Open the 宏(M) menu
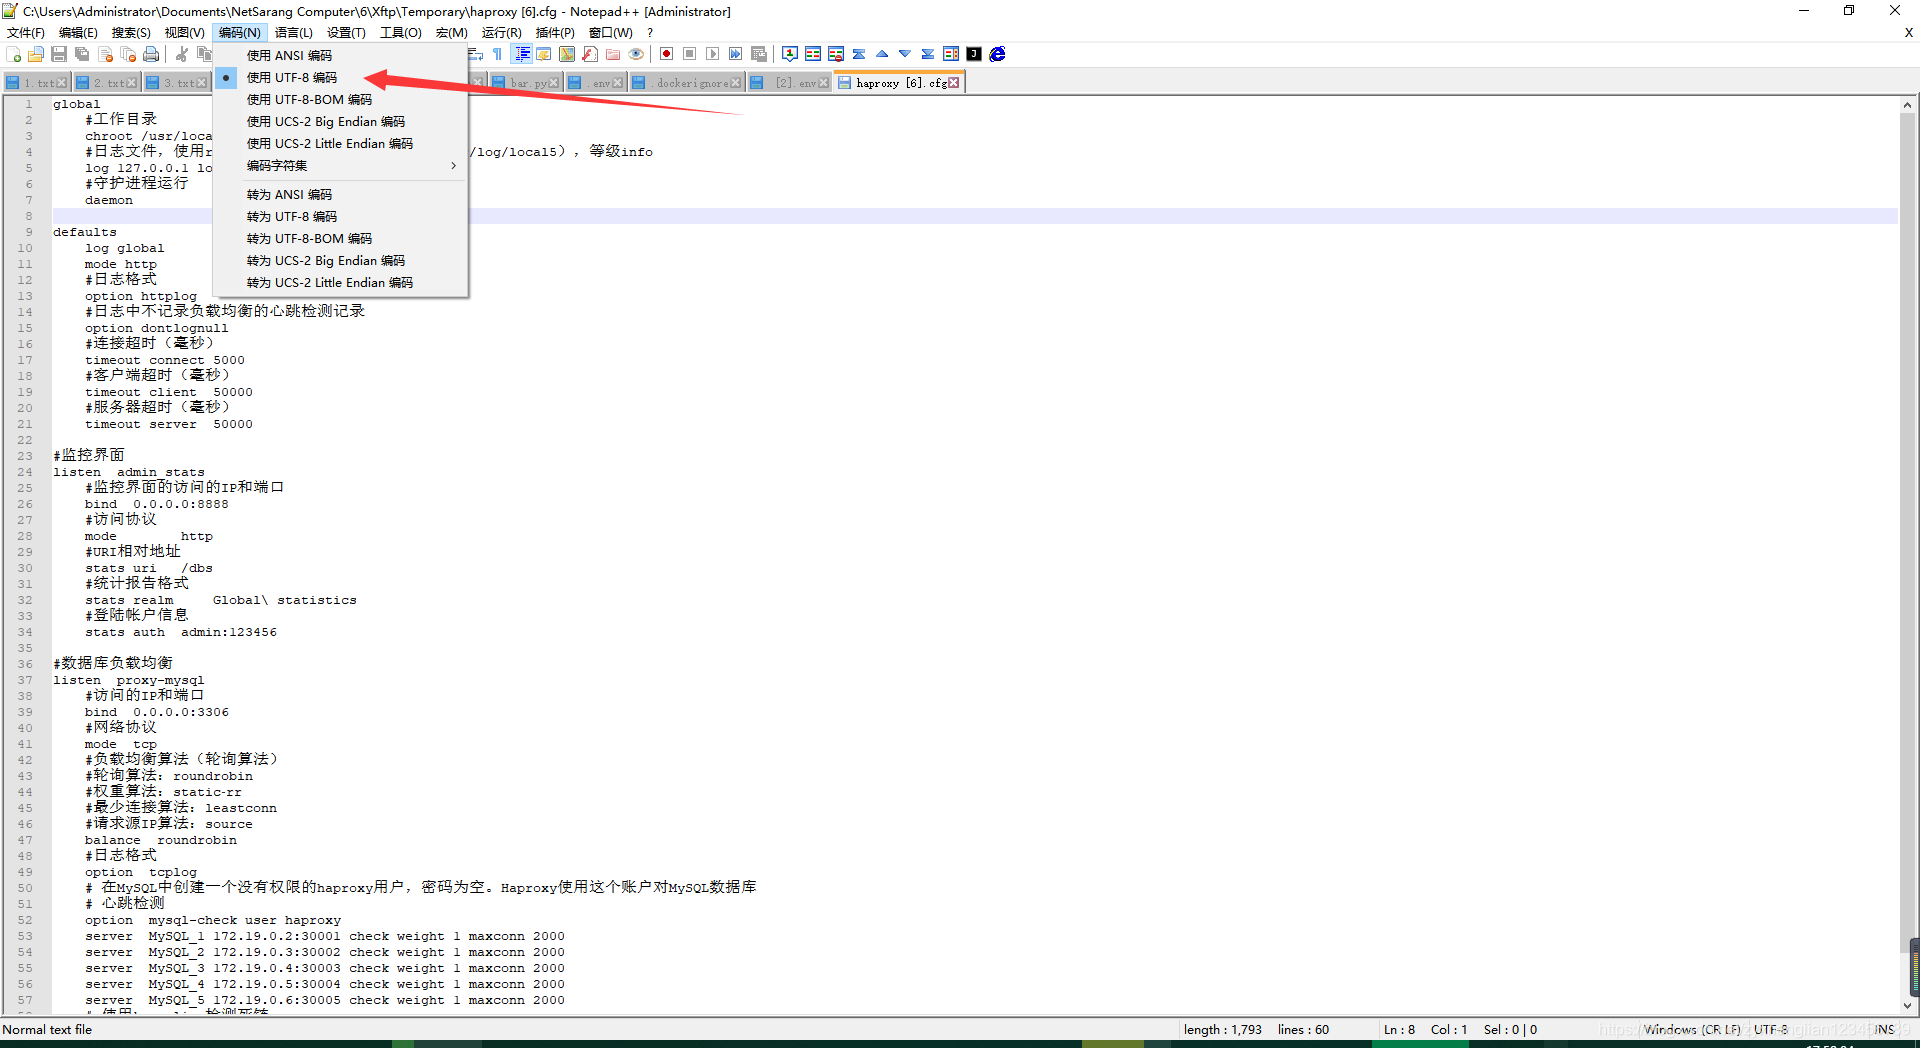Image resolution: width=1920 pixels, height=1048 pixels. (452, 33)
